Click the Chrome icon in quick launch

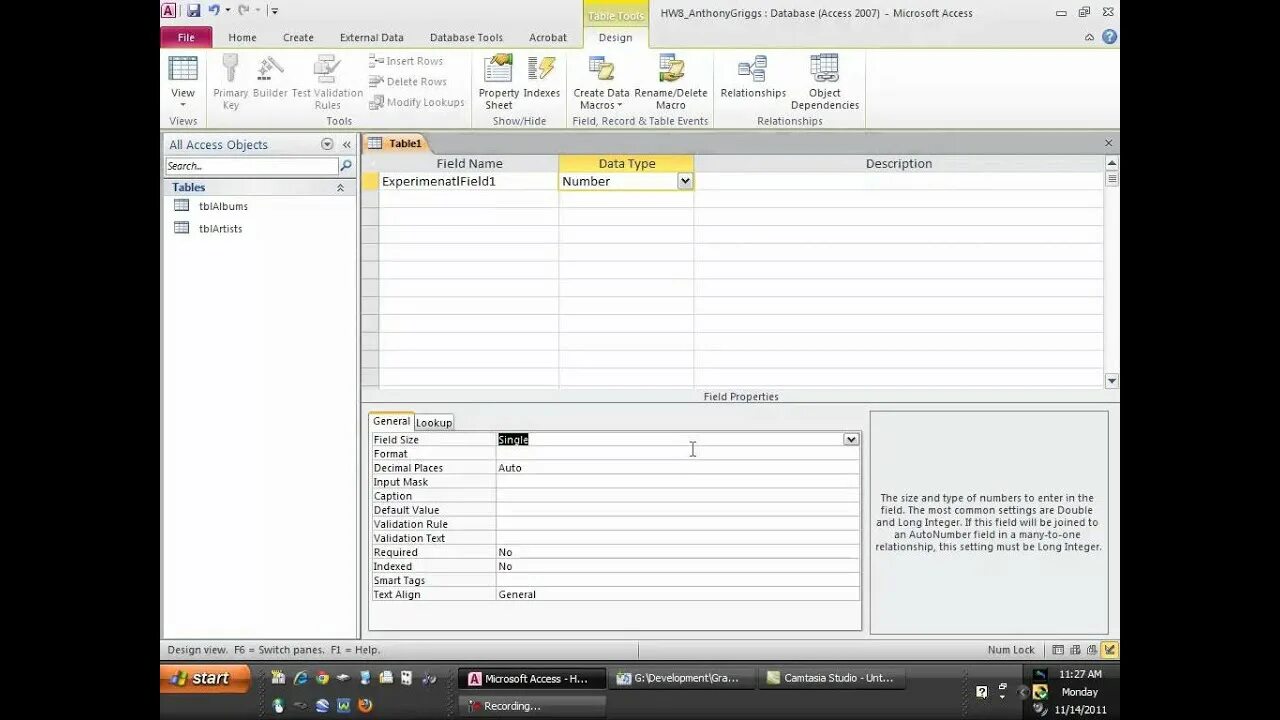click(322, 678)
